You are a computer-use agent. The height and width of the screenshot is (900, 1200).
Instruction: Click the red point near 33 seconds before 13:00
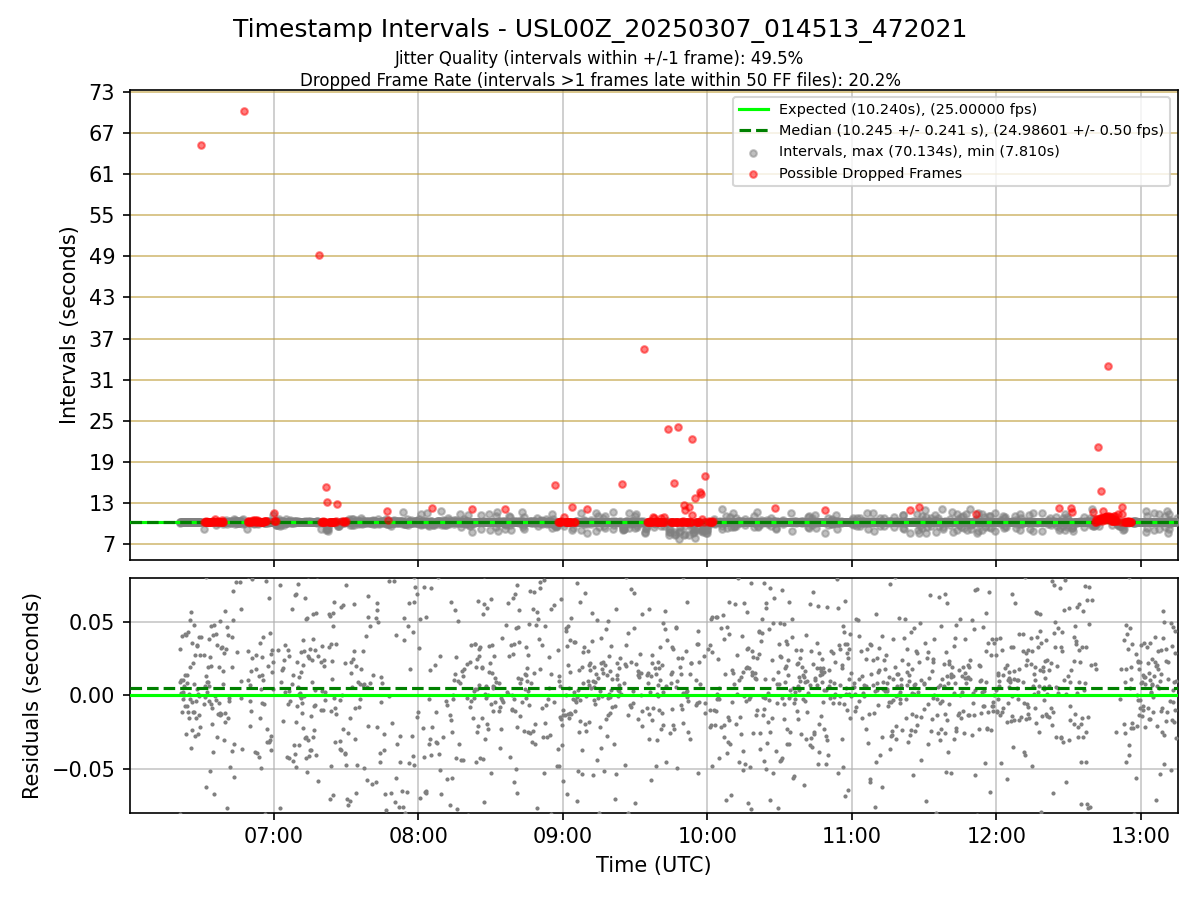[1108, 366]
